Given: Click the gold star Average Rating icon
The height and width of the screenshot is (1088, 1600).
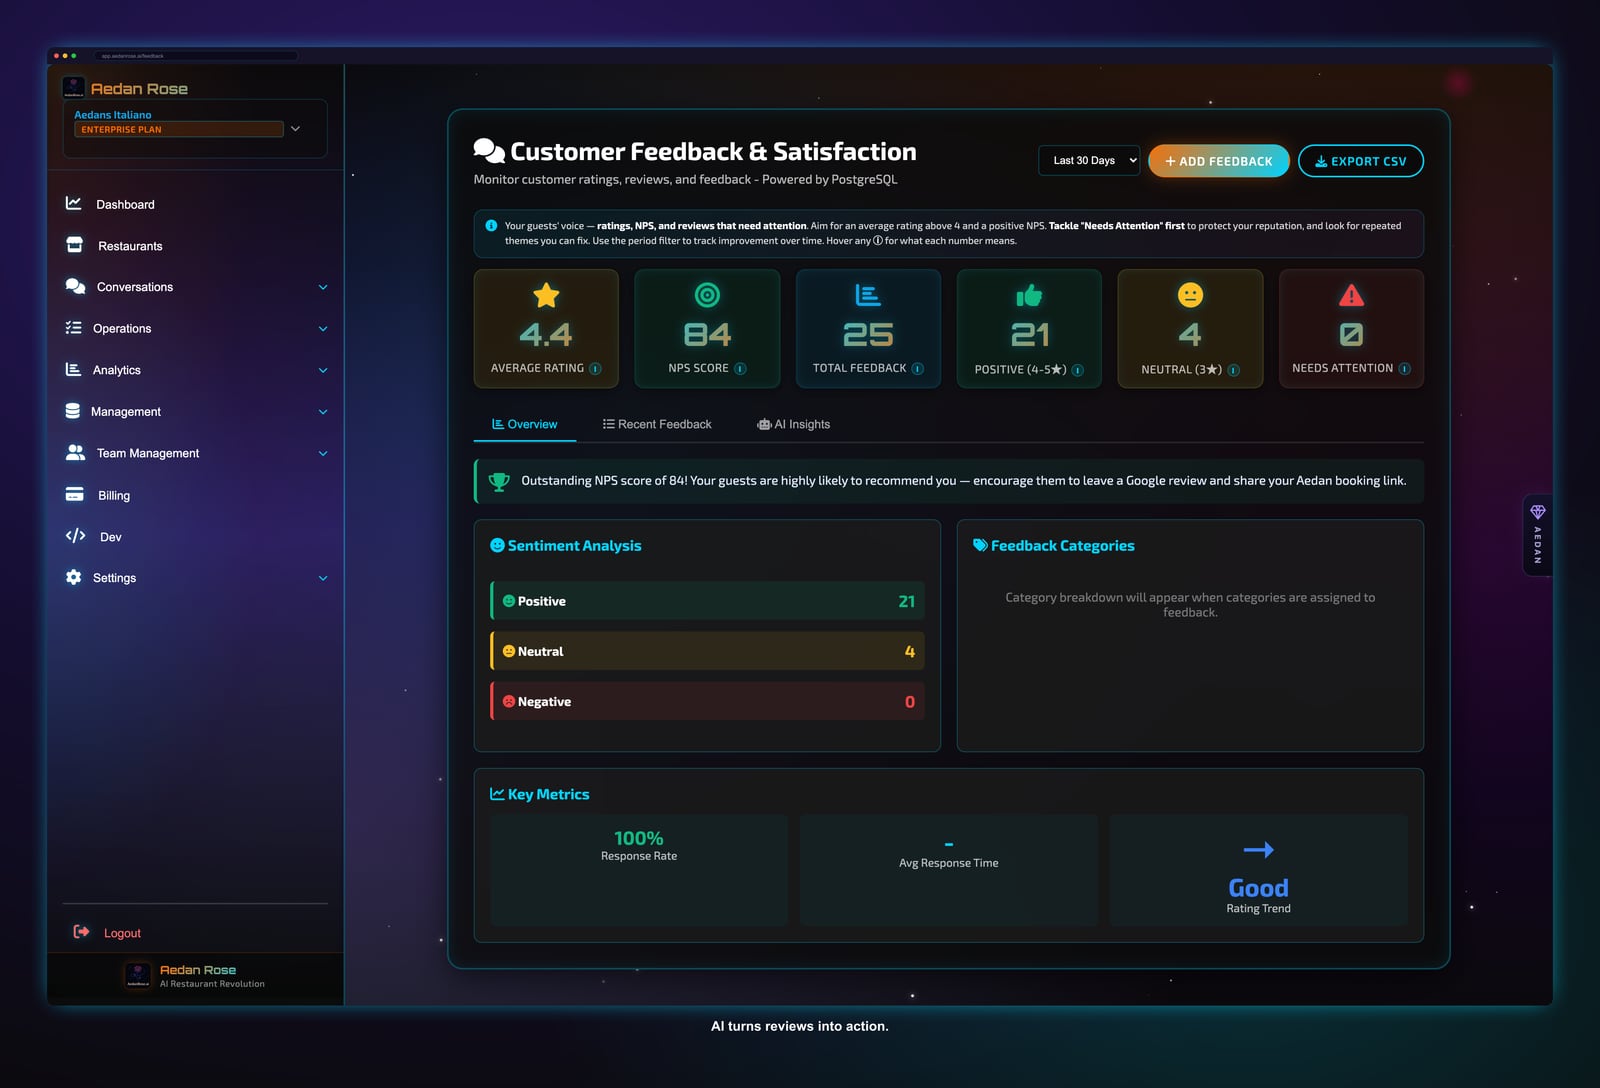Looking at the screenshot, I should point(546,295).
